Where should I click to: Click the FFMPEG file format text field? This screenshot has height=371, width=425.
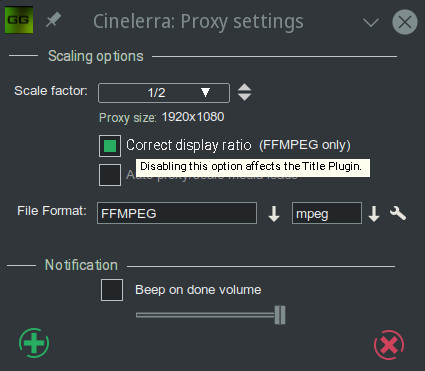[177, 213]
